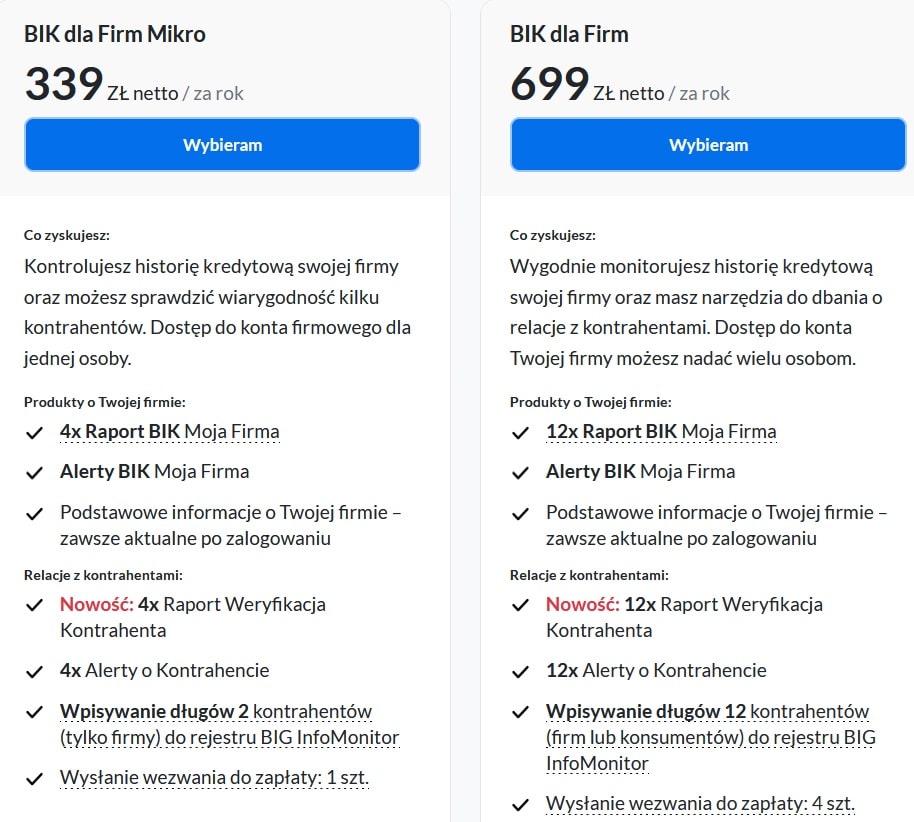Open 4x Alerty o Kontrahencie link

tap(164, 671)
